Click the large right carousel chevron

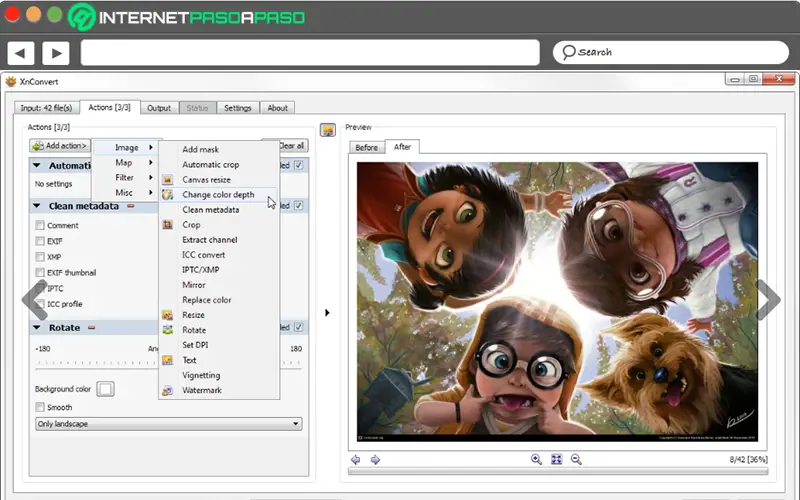tap(768, 299)
